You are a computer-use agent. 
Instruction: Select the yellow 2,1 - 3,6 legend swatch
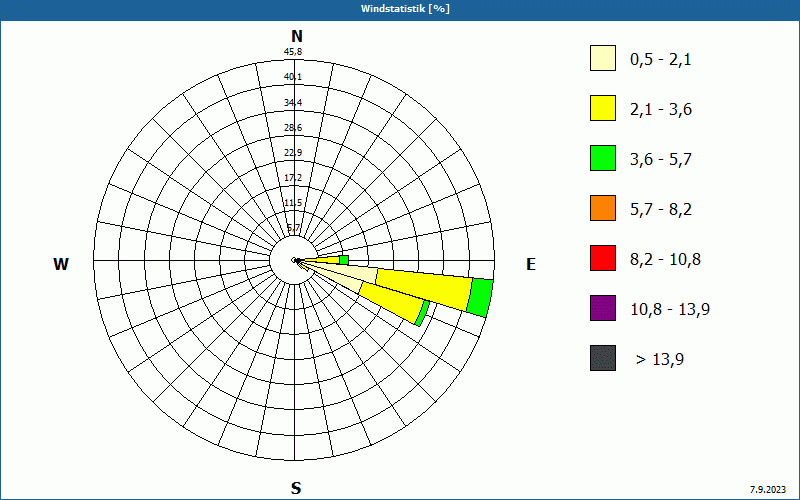603,108
